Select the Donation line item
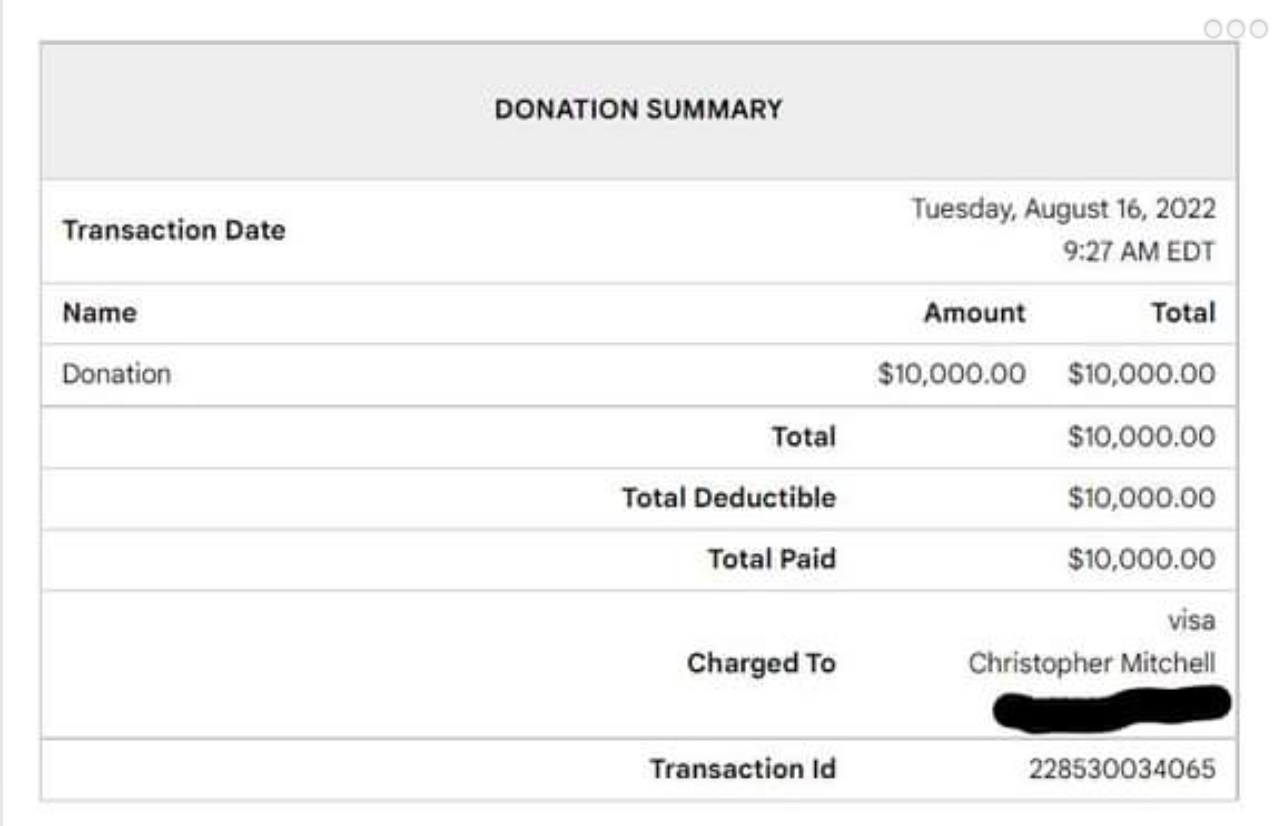The height and width of the screenshot is (826, 1274). (117, 374)
